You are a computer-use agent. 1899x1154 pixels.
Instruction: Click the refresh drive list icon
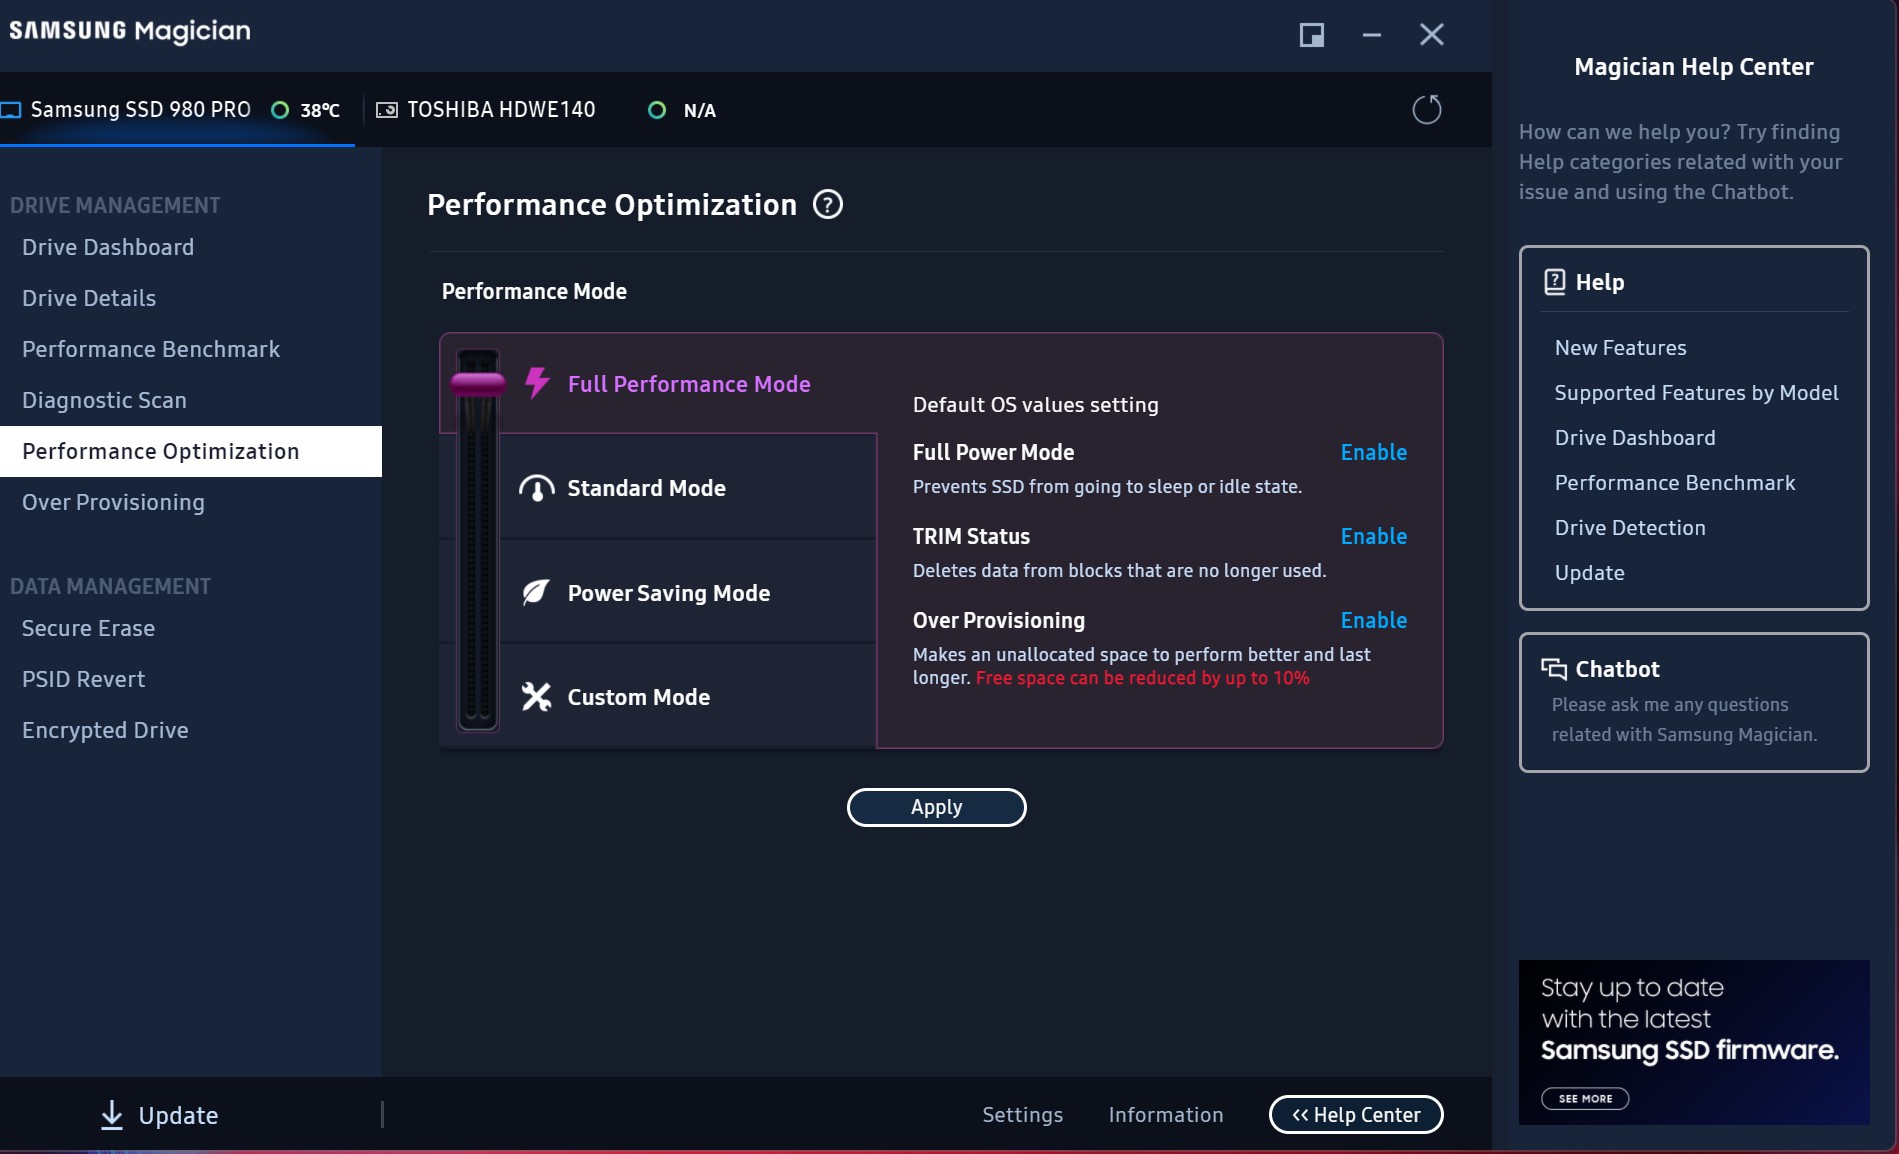(x=1426, y=109)
